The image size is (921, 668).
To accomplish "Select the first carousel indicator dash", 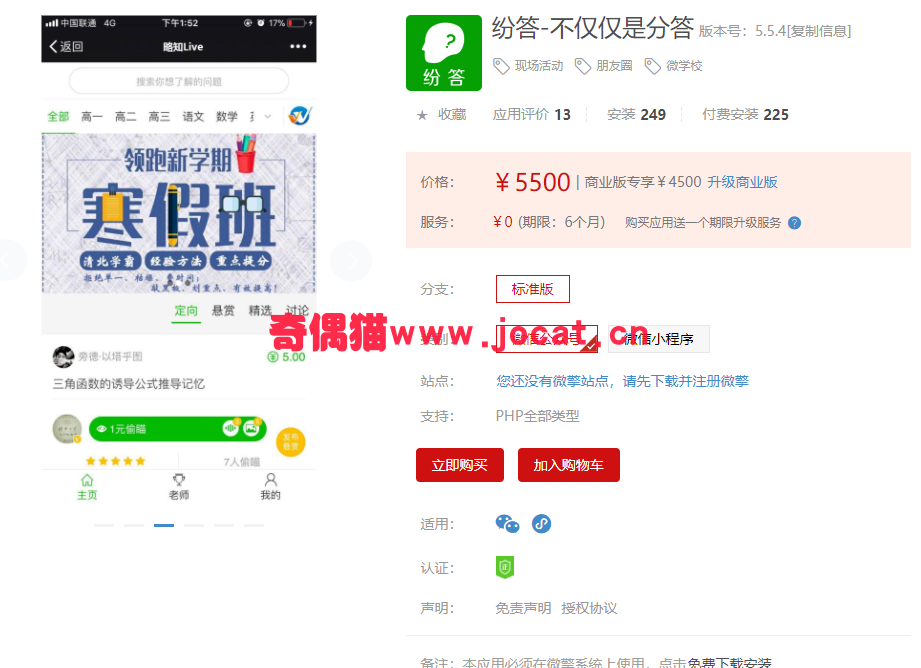I will tap(104, 525).
